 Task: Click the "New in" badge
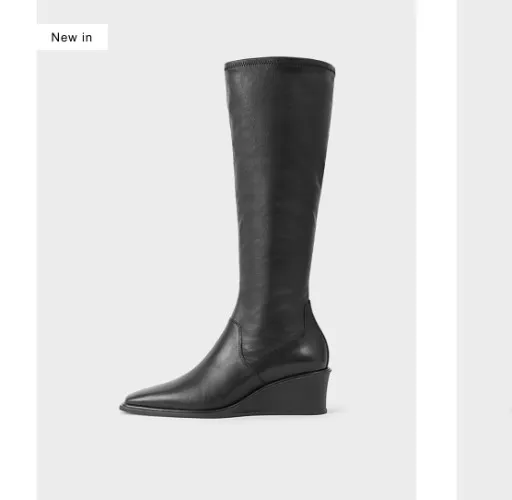(x=72, y=37)
